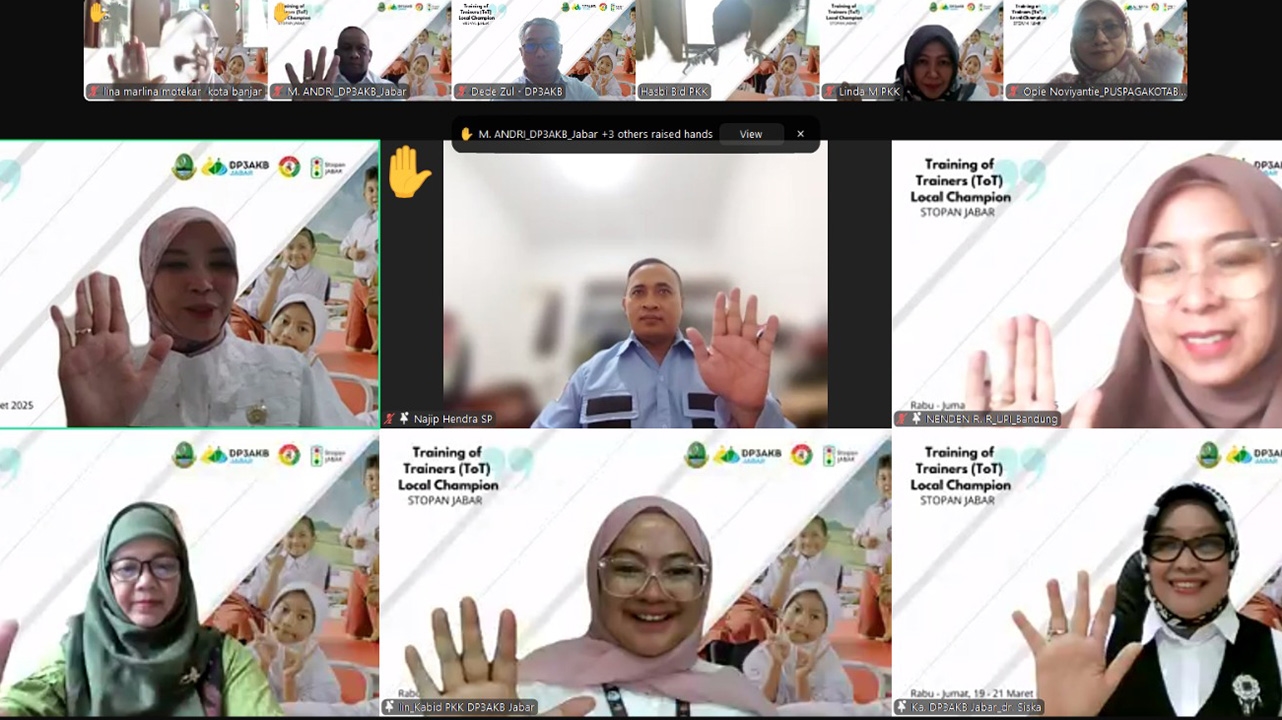
Task: Dismiss the raised hands notification
Action: coord(800,134)
